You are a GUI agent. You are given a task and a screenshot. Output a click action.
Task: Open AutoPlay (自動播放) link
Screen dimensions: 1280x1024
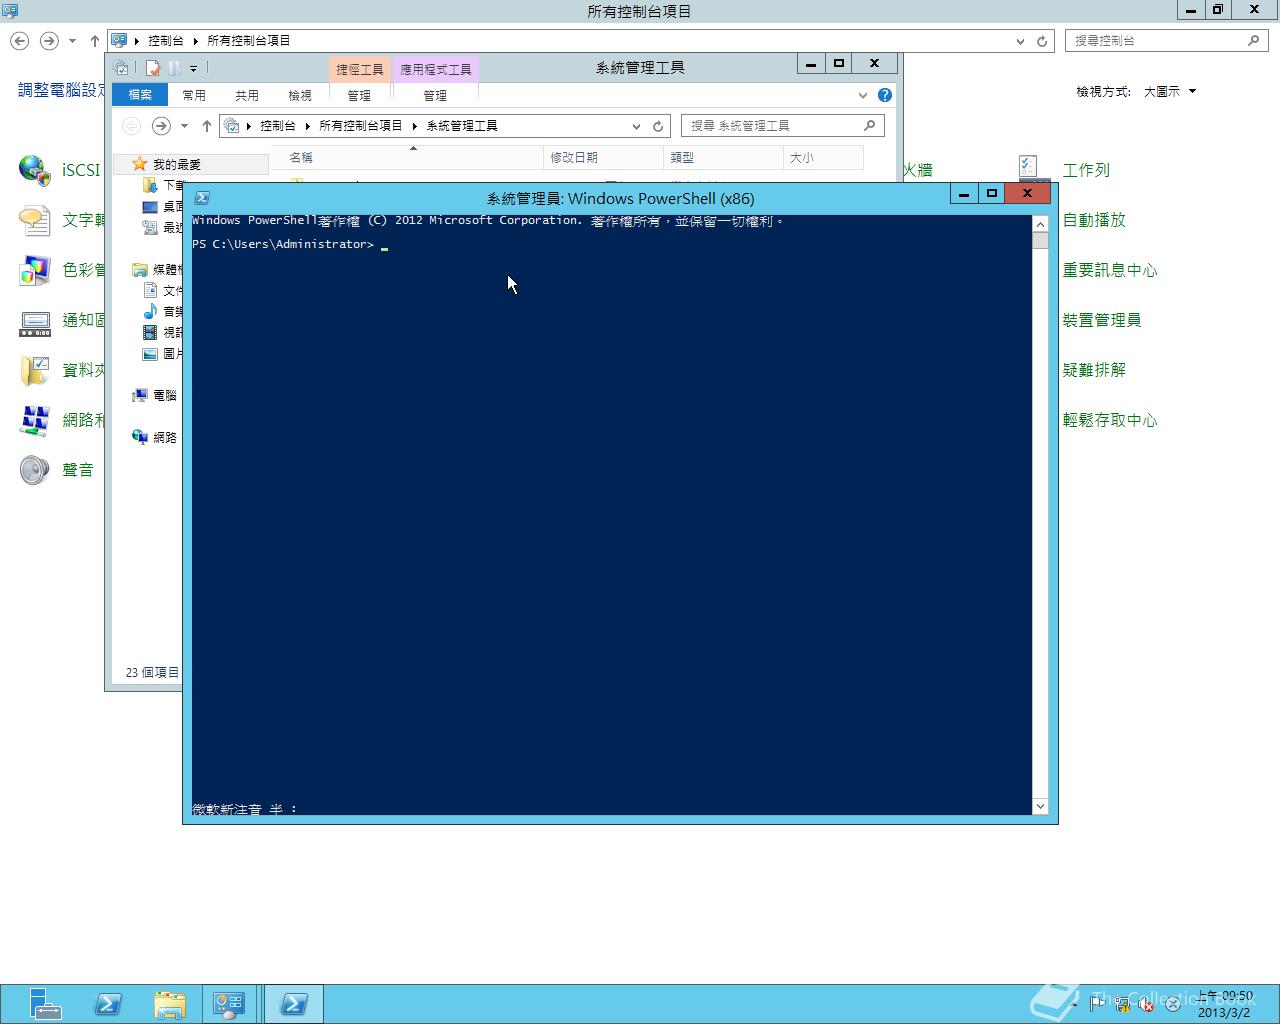click(1094, 220)
